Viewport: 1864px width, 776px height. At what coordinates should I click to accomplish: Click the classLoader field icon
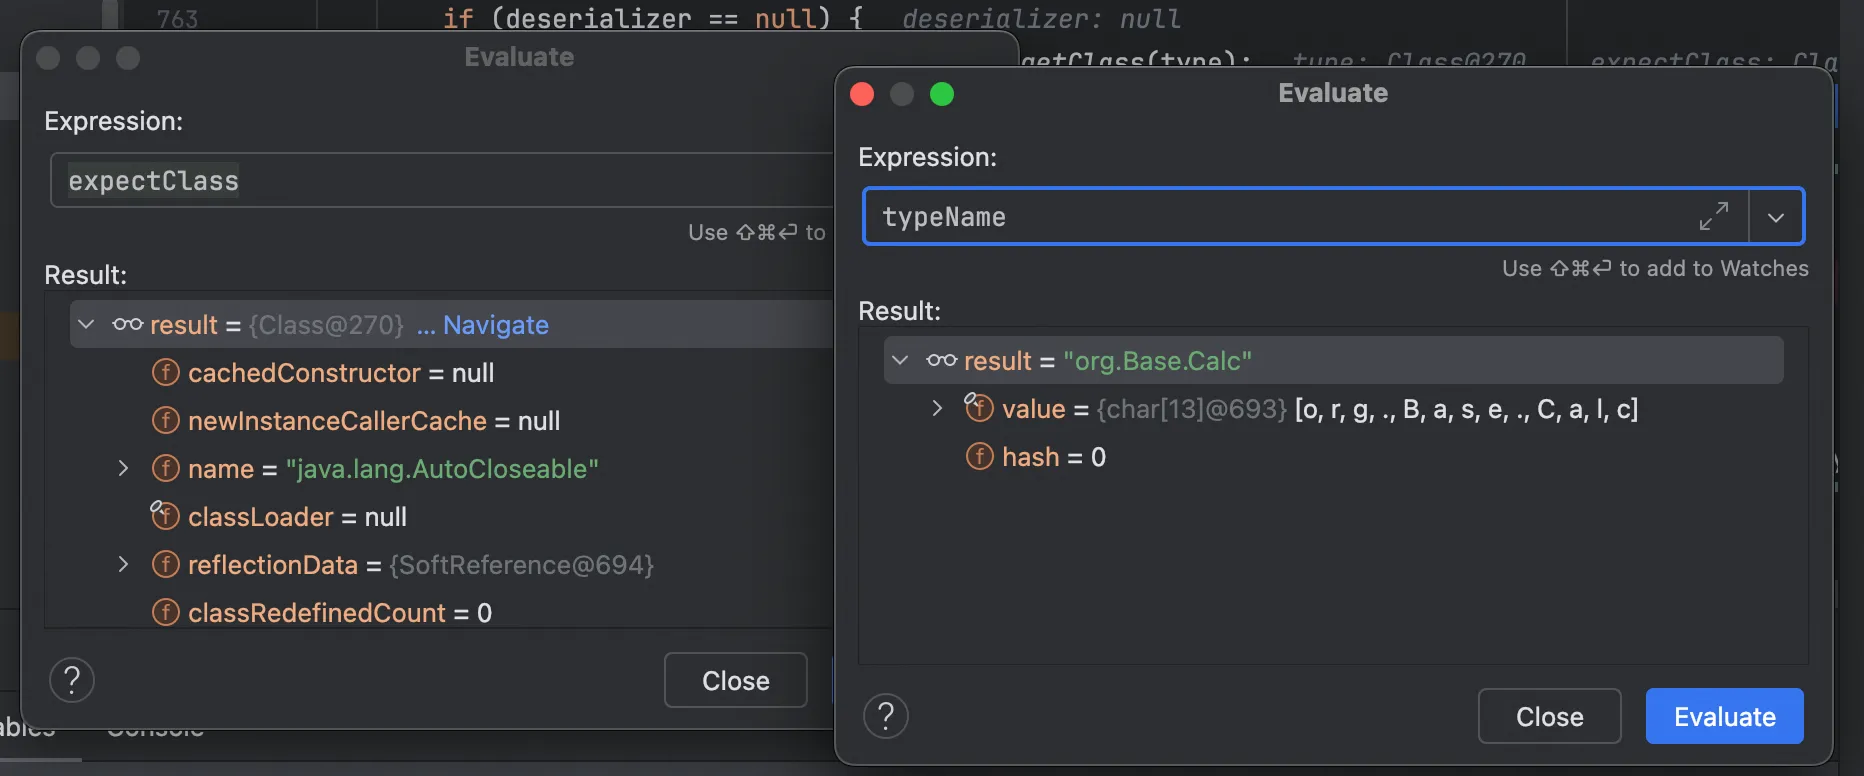pyautogui.click(x=165, y=516)
